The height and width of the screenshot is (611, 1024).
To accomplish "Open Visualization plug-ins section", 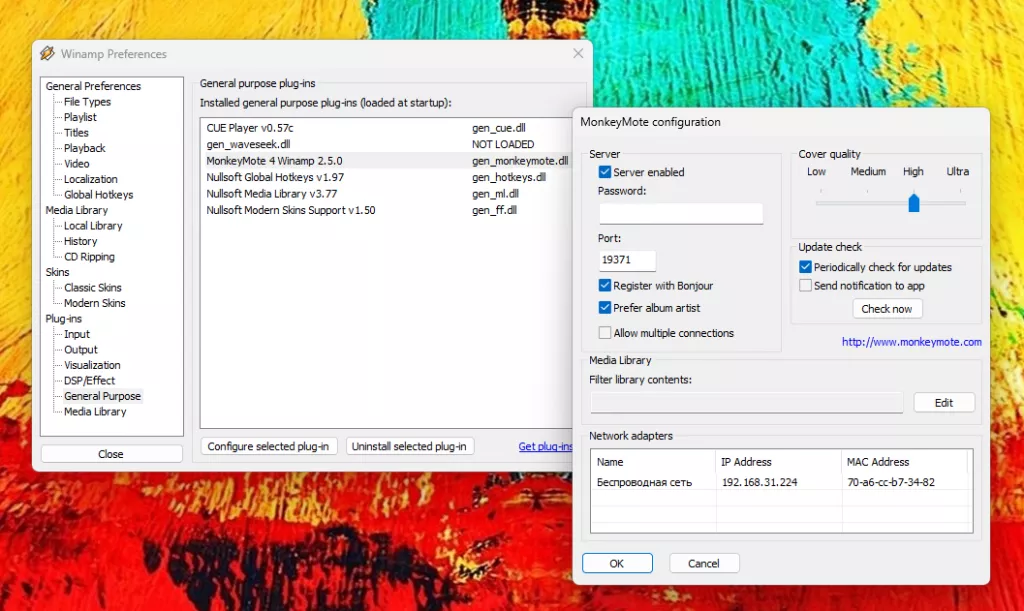I will (92, 365).
